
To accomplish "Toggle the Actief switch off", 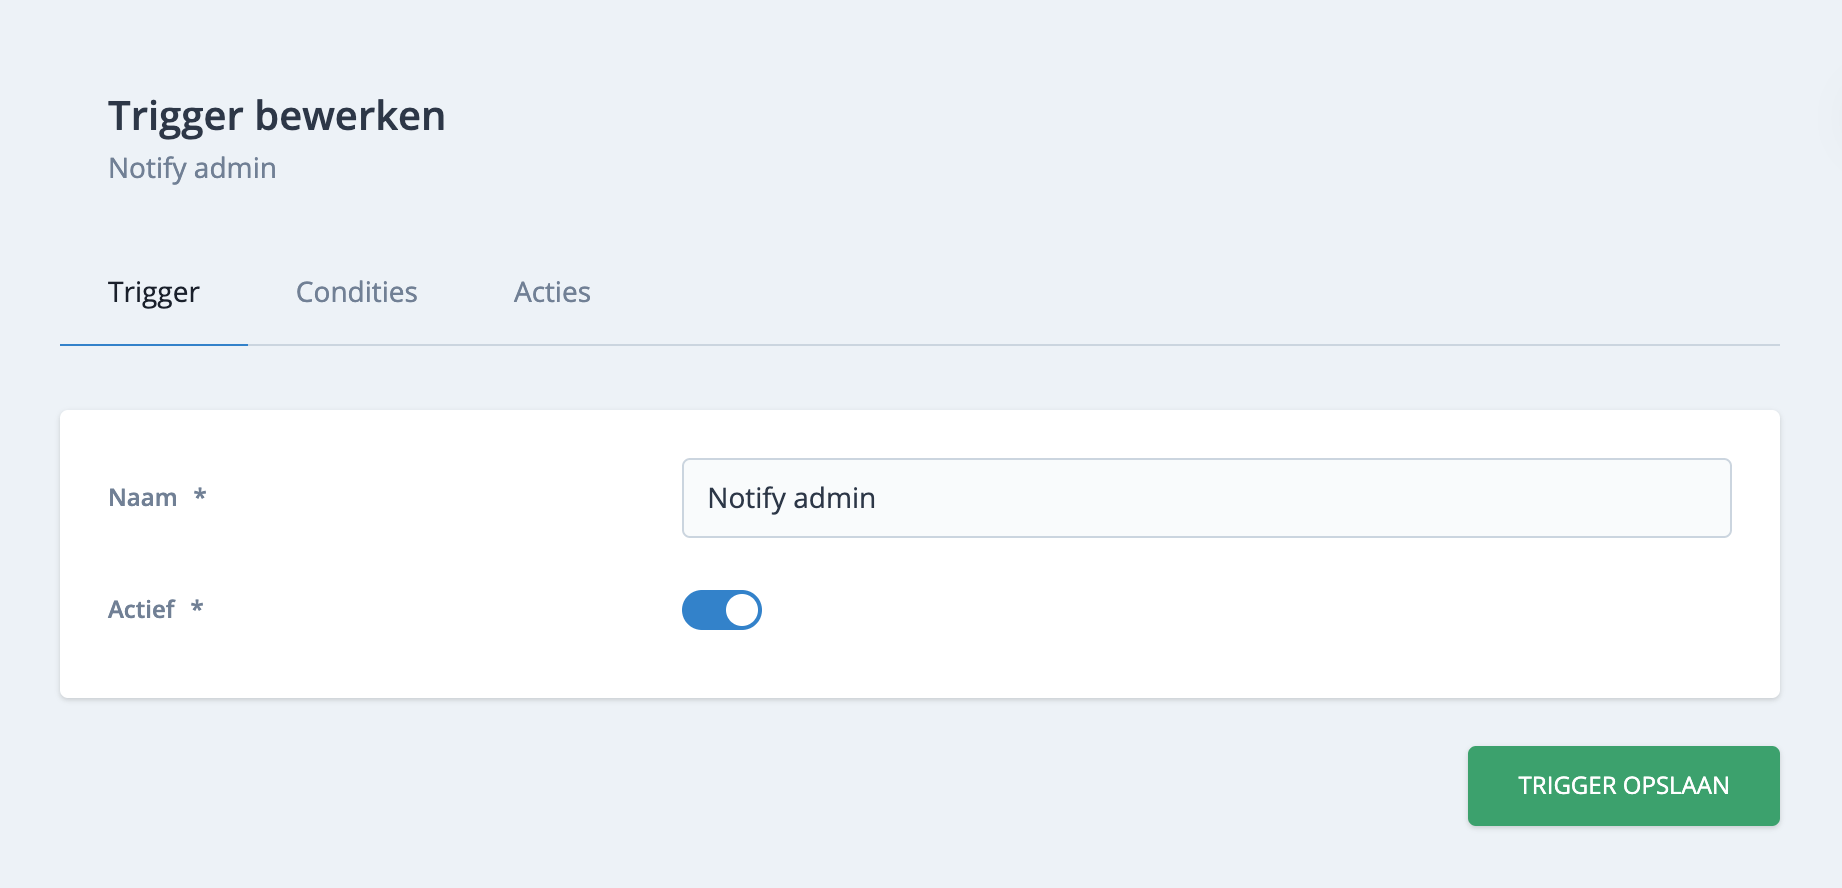I will point(721,610).
